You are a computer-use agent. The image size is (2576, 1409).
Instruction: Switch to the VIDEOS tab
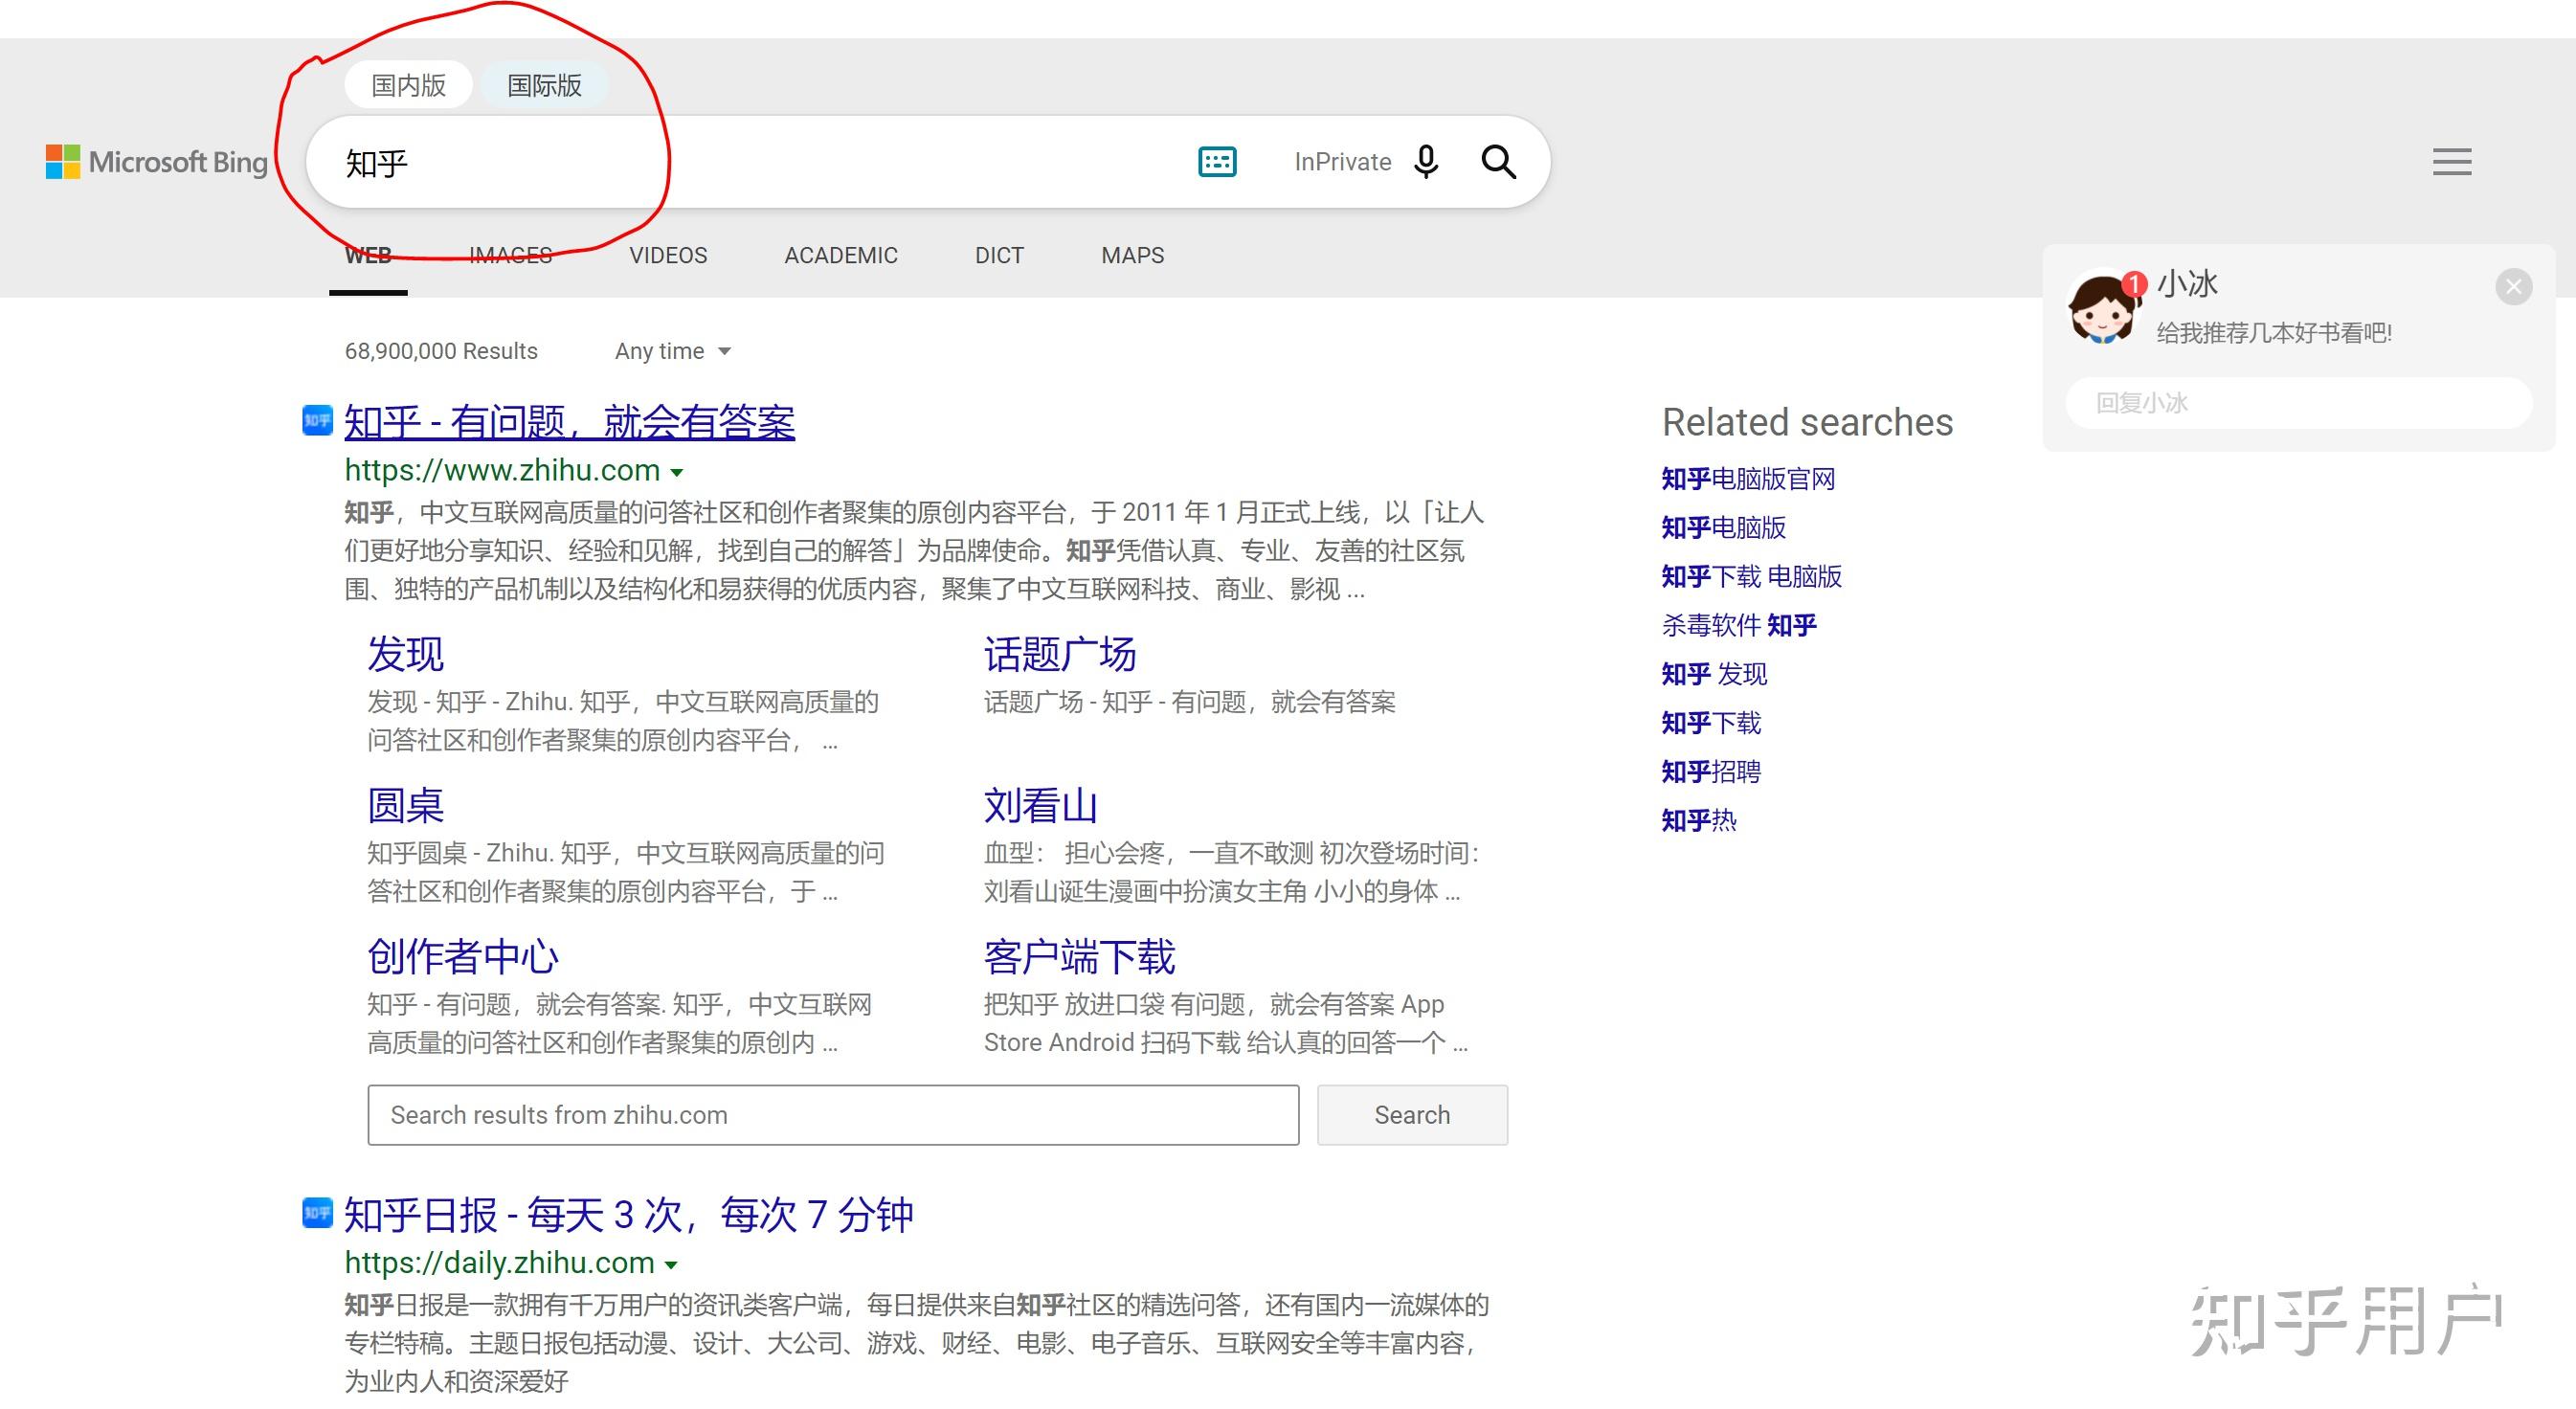point(668,256)
